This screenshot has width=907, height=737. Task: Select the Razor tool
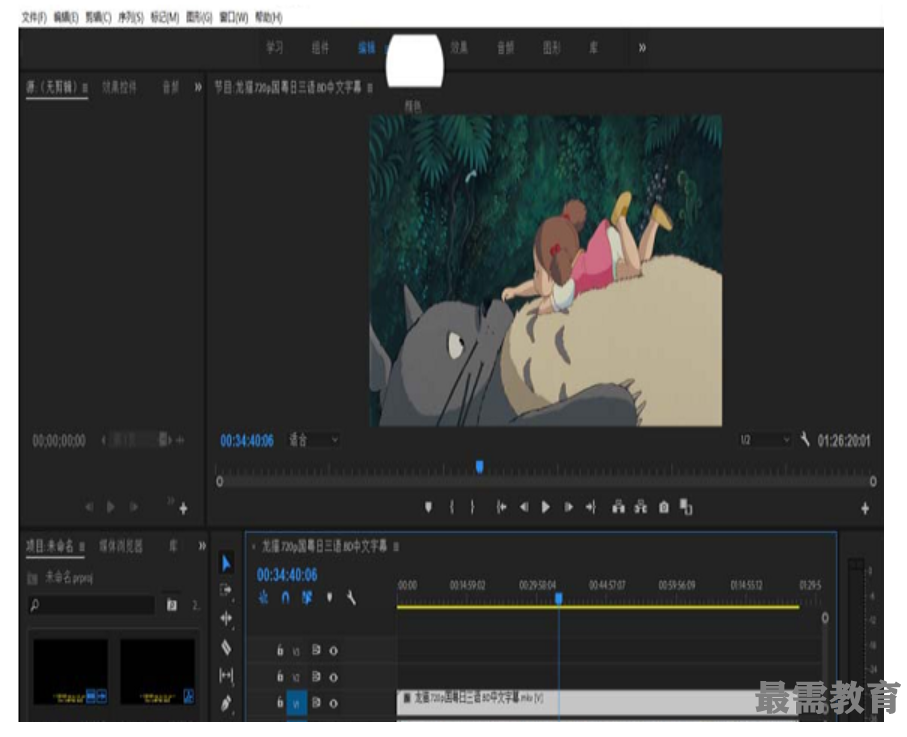226,647
